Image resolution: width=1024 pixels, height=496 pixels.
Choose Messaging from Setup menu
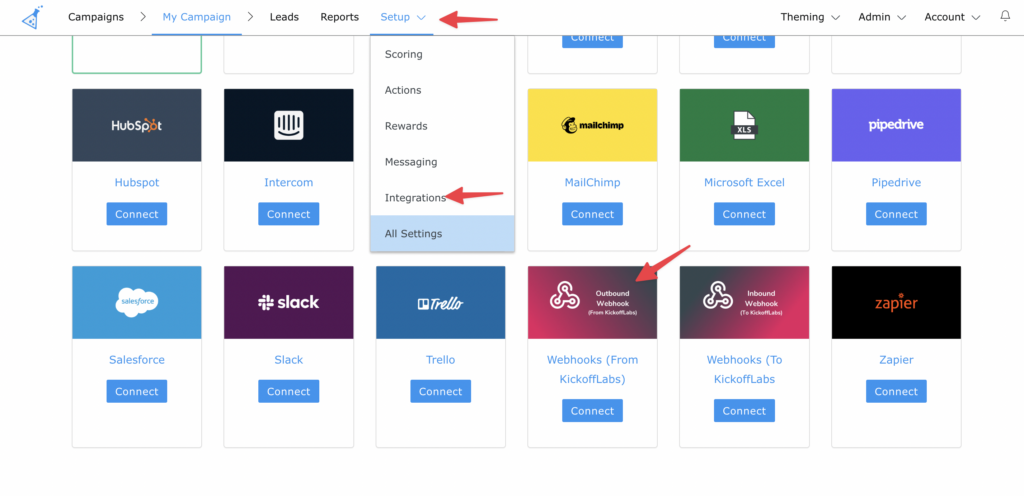pyautogui.click(x=442, y=162)
